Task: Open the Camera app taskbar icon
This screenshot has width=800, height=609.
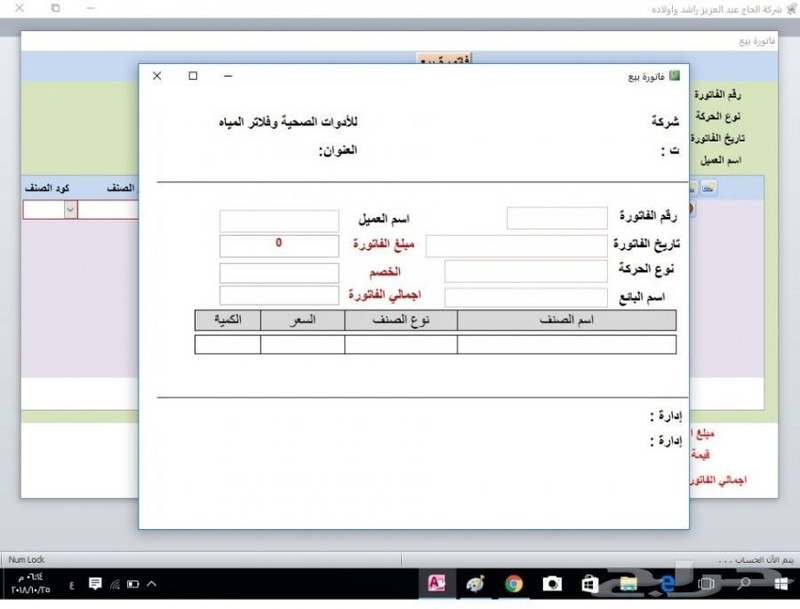Action: pyautogui.click(x=552, y=583)
